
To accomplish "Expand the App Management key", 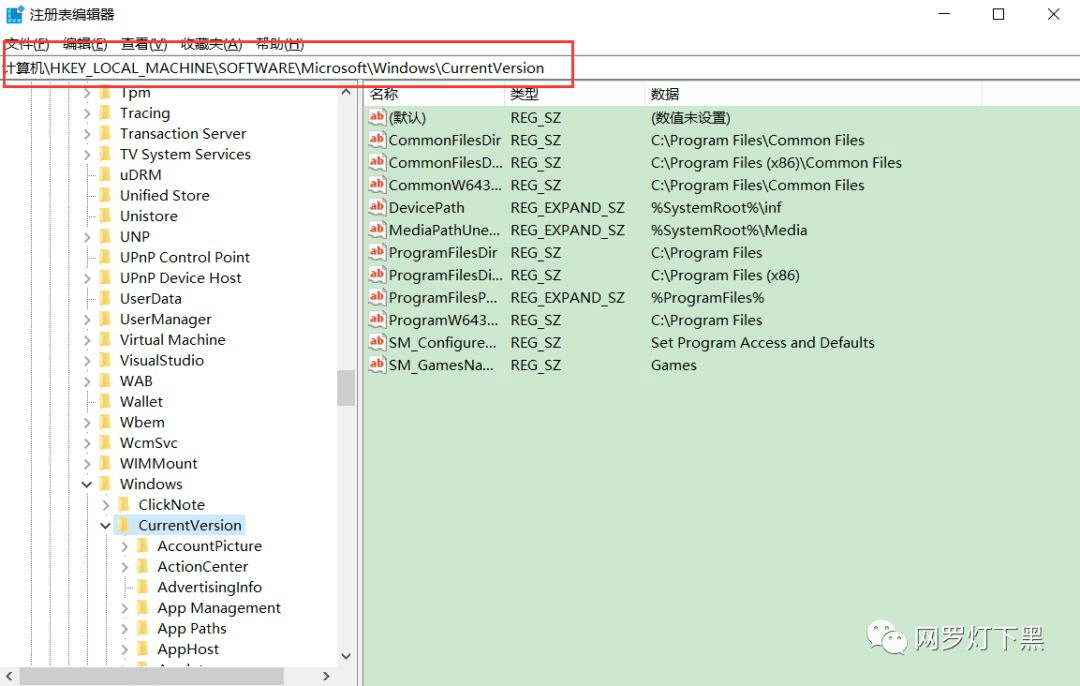I will (124, 608).
